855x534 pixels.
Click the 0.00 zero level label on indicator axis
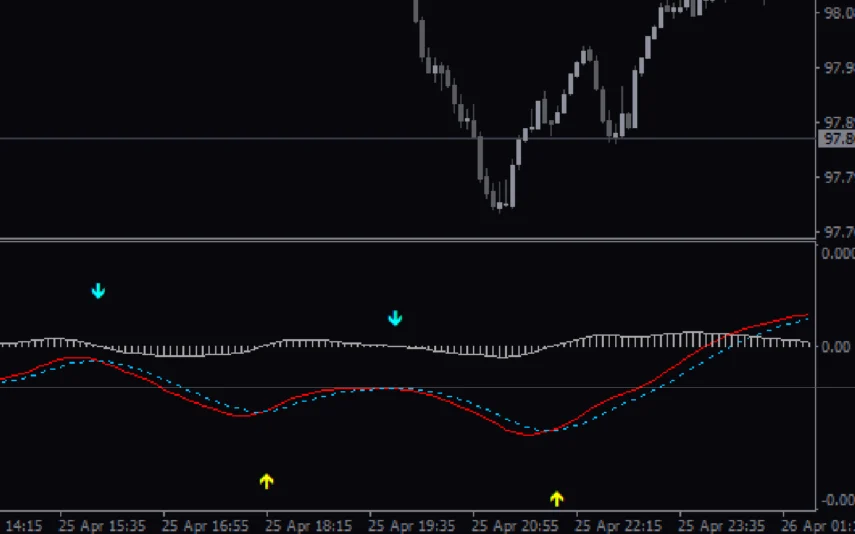(x=836, y=347)
